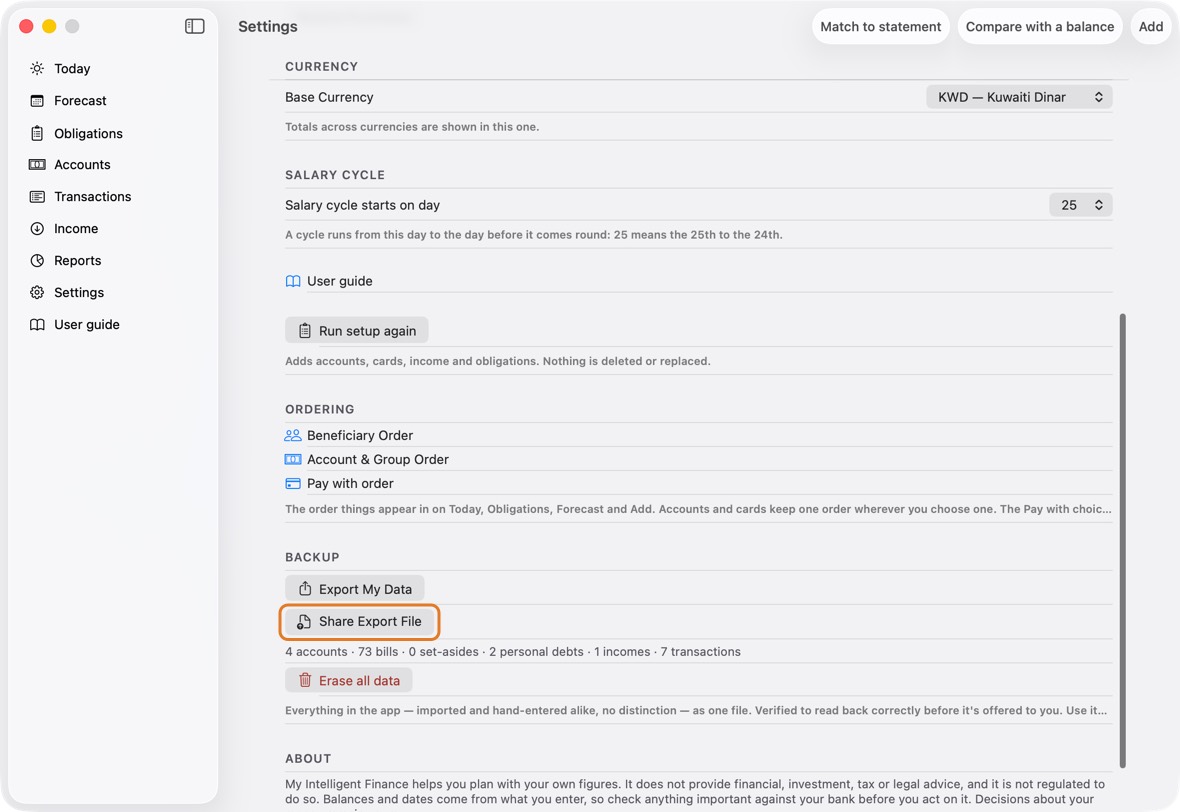
Task: Click the 'A cycle runs from this day' note
Action: 534,235
